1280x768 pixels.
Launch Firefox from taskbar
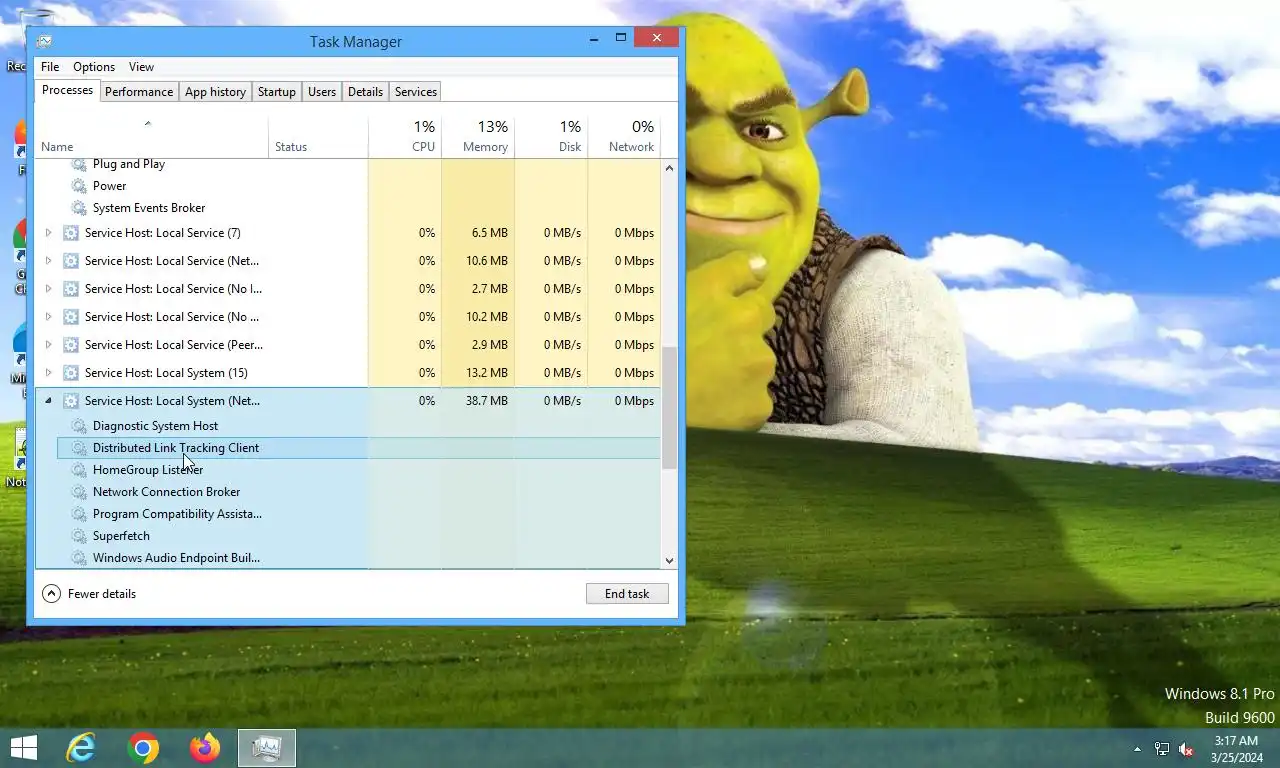click(205, 748)
